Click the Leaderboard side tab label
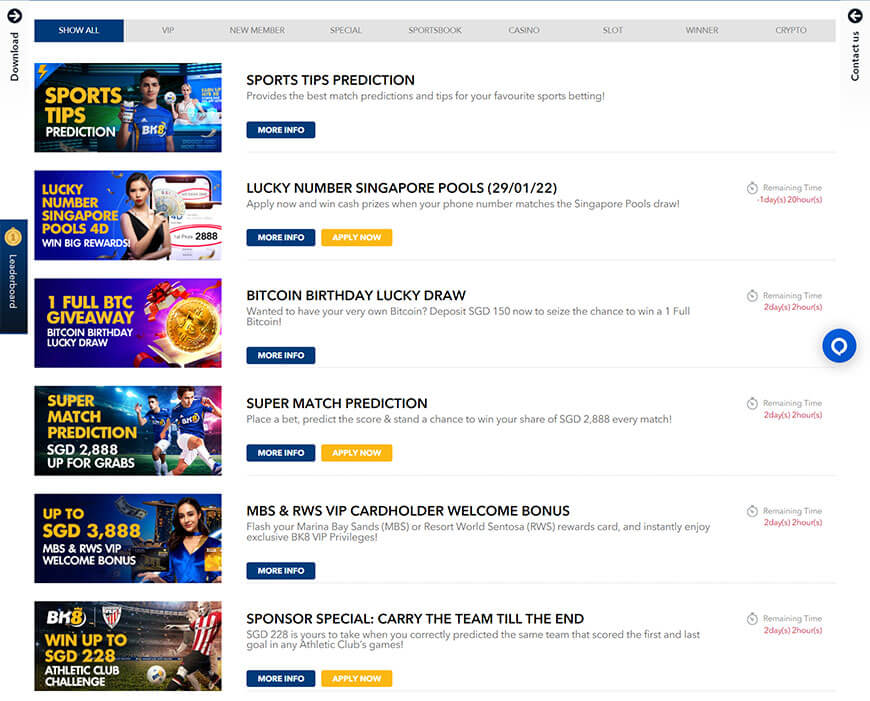This screenshot has width=870, height=701. pyautogui.click(x=13, y=281)
